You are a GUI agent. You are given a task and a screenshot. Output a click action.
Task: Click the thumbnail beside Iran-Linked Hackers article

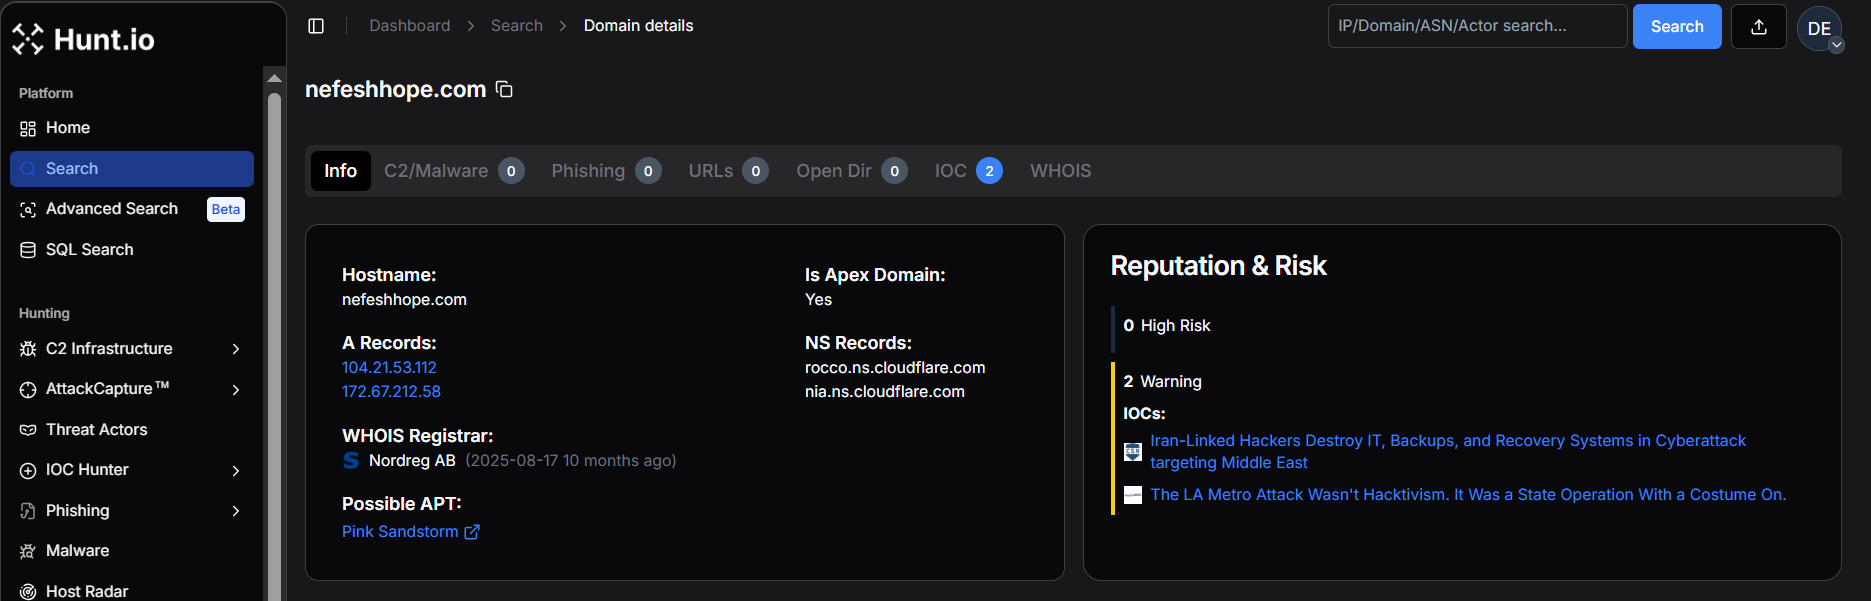(1133, 452)
